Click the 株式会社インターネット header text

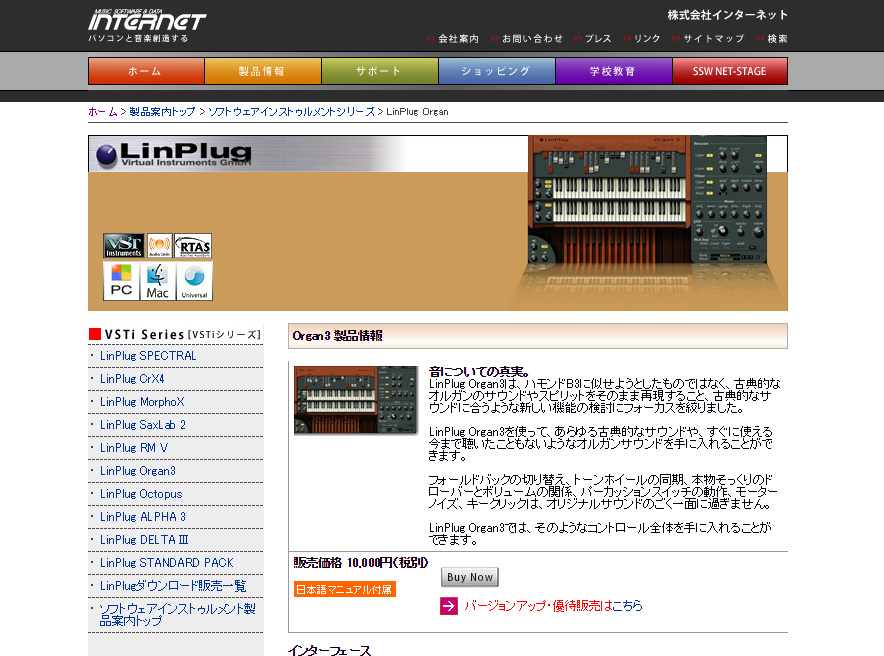point(727,15)
